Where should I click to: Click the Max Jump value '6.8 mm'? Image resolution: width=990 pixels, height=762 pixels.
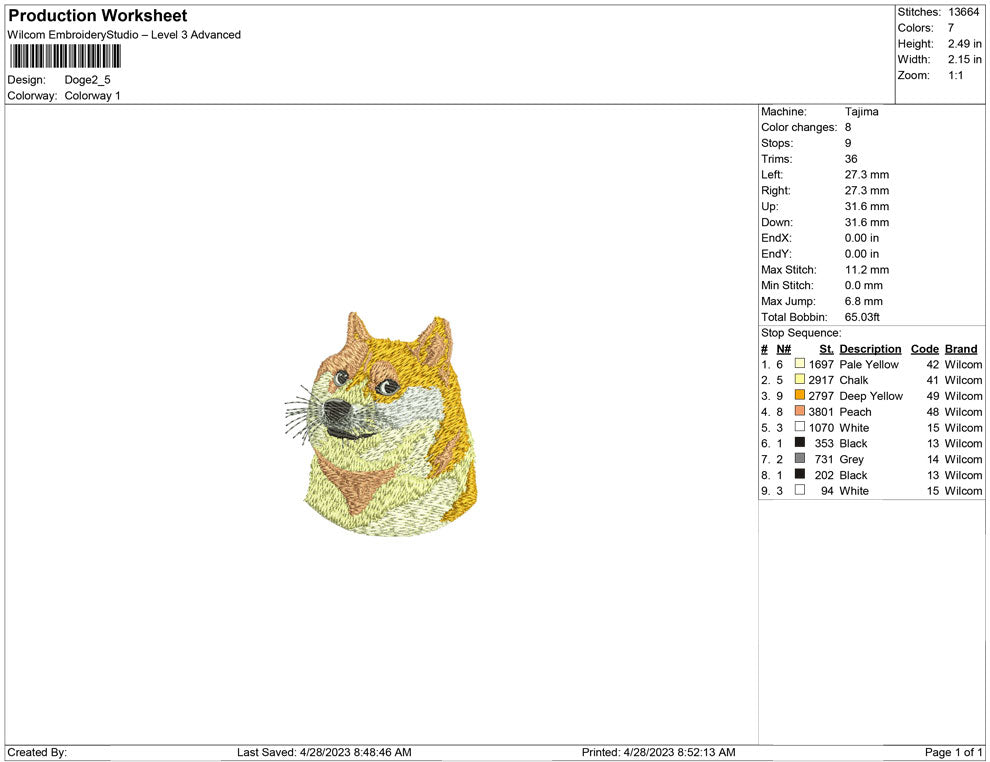point(863,301)
